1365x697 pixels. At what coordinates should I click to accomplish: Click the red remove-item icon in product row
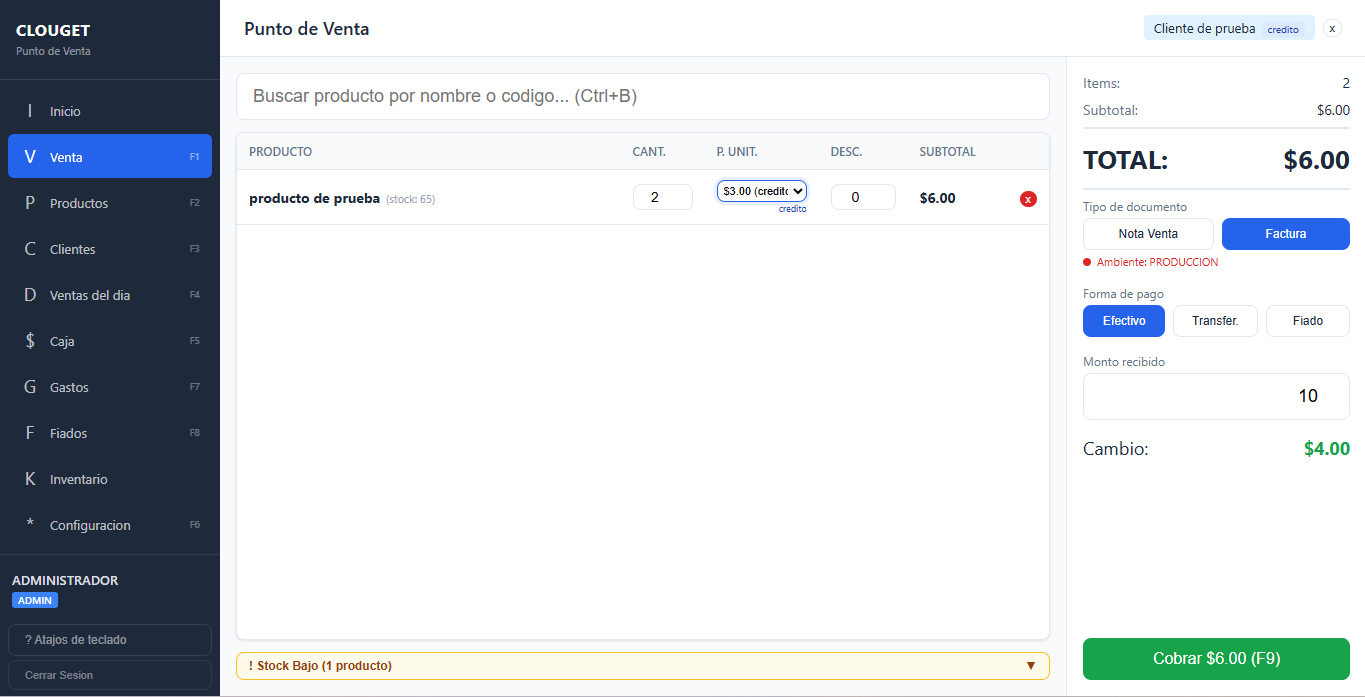point(1028,199)
